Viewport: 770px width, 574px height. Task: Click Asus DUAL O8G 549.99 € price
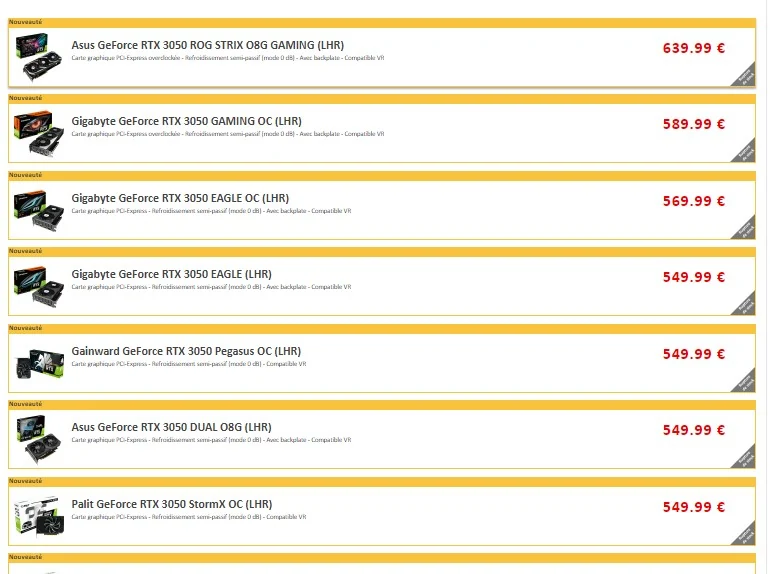[x=693, y=430]
